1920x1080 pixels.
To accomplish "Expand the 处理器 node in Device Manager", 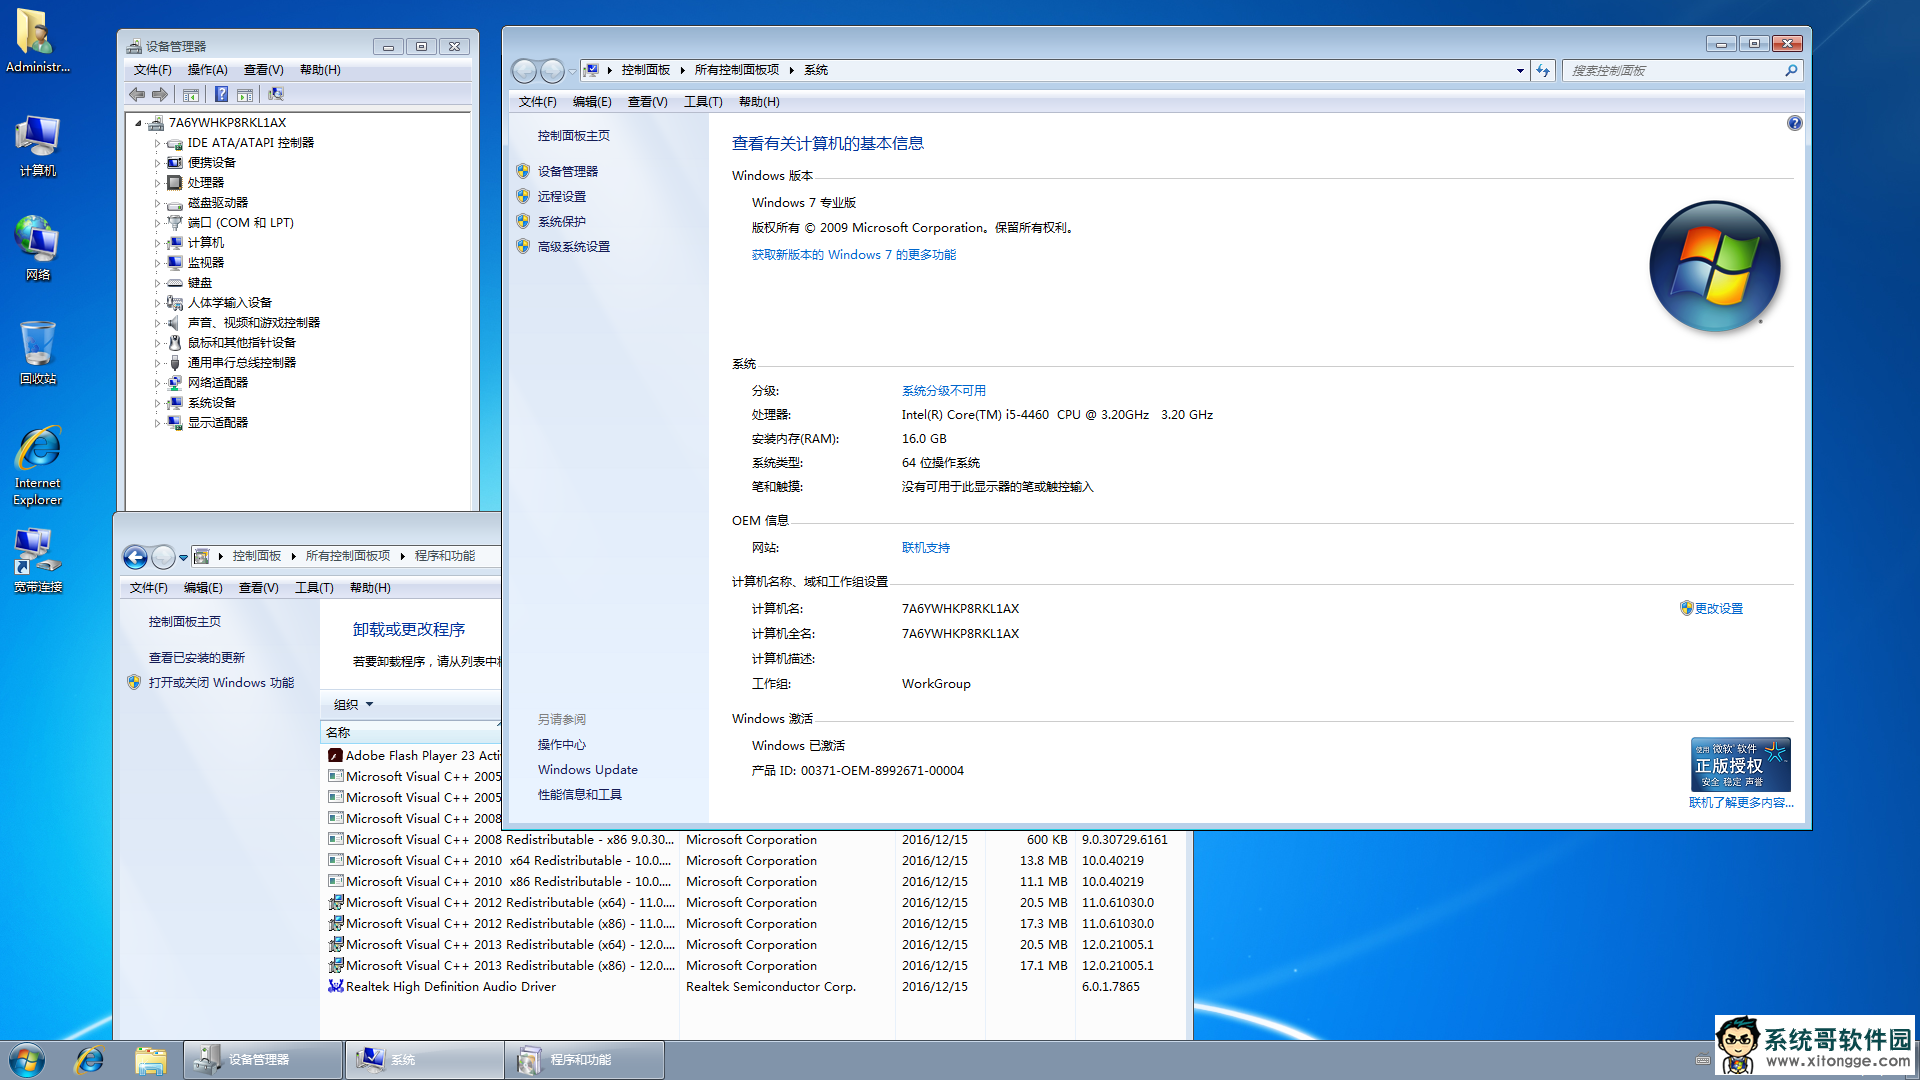I will coord(157,183).
